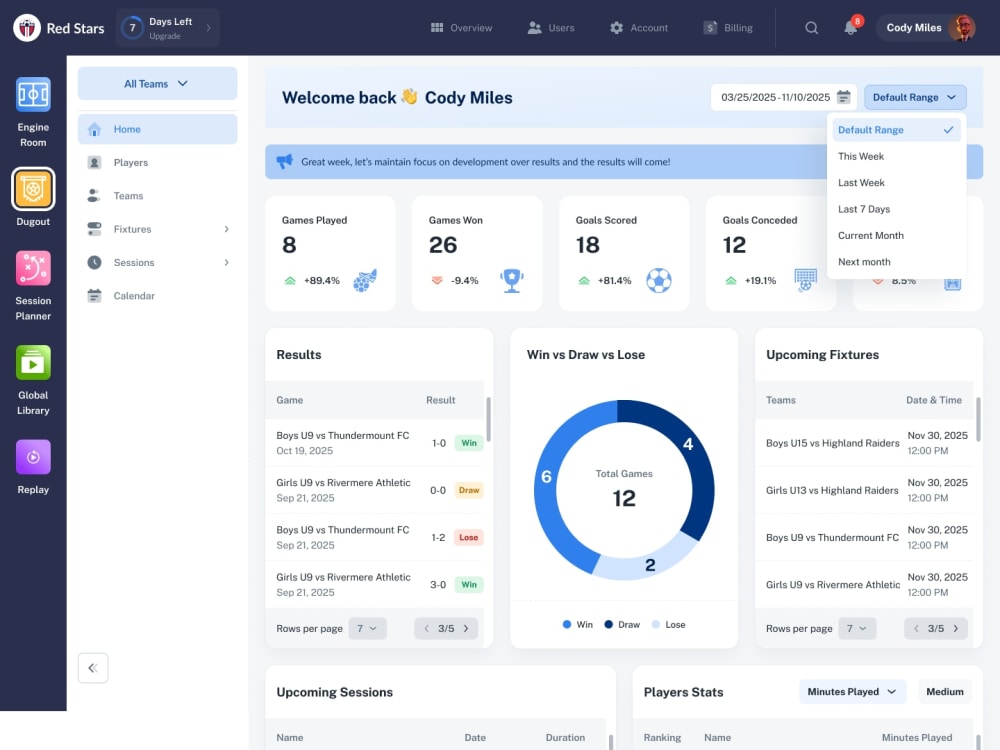Open Results rows per page dropdown
Viewport: 1000px width, 750px height.
[367, 628]
